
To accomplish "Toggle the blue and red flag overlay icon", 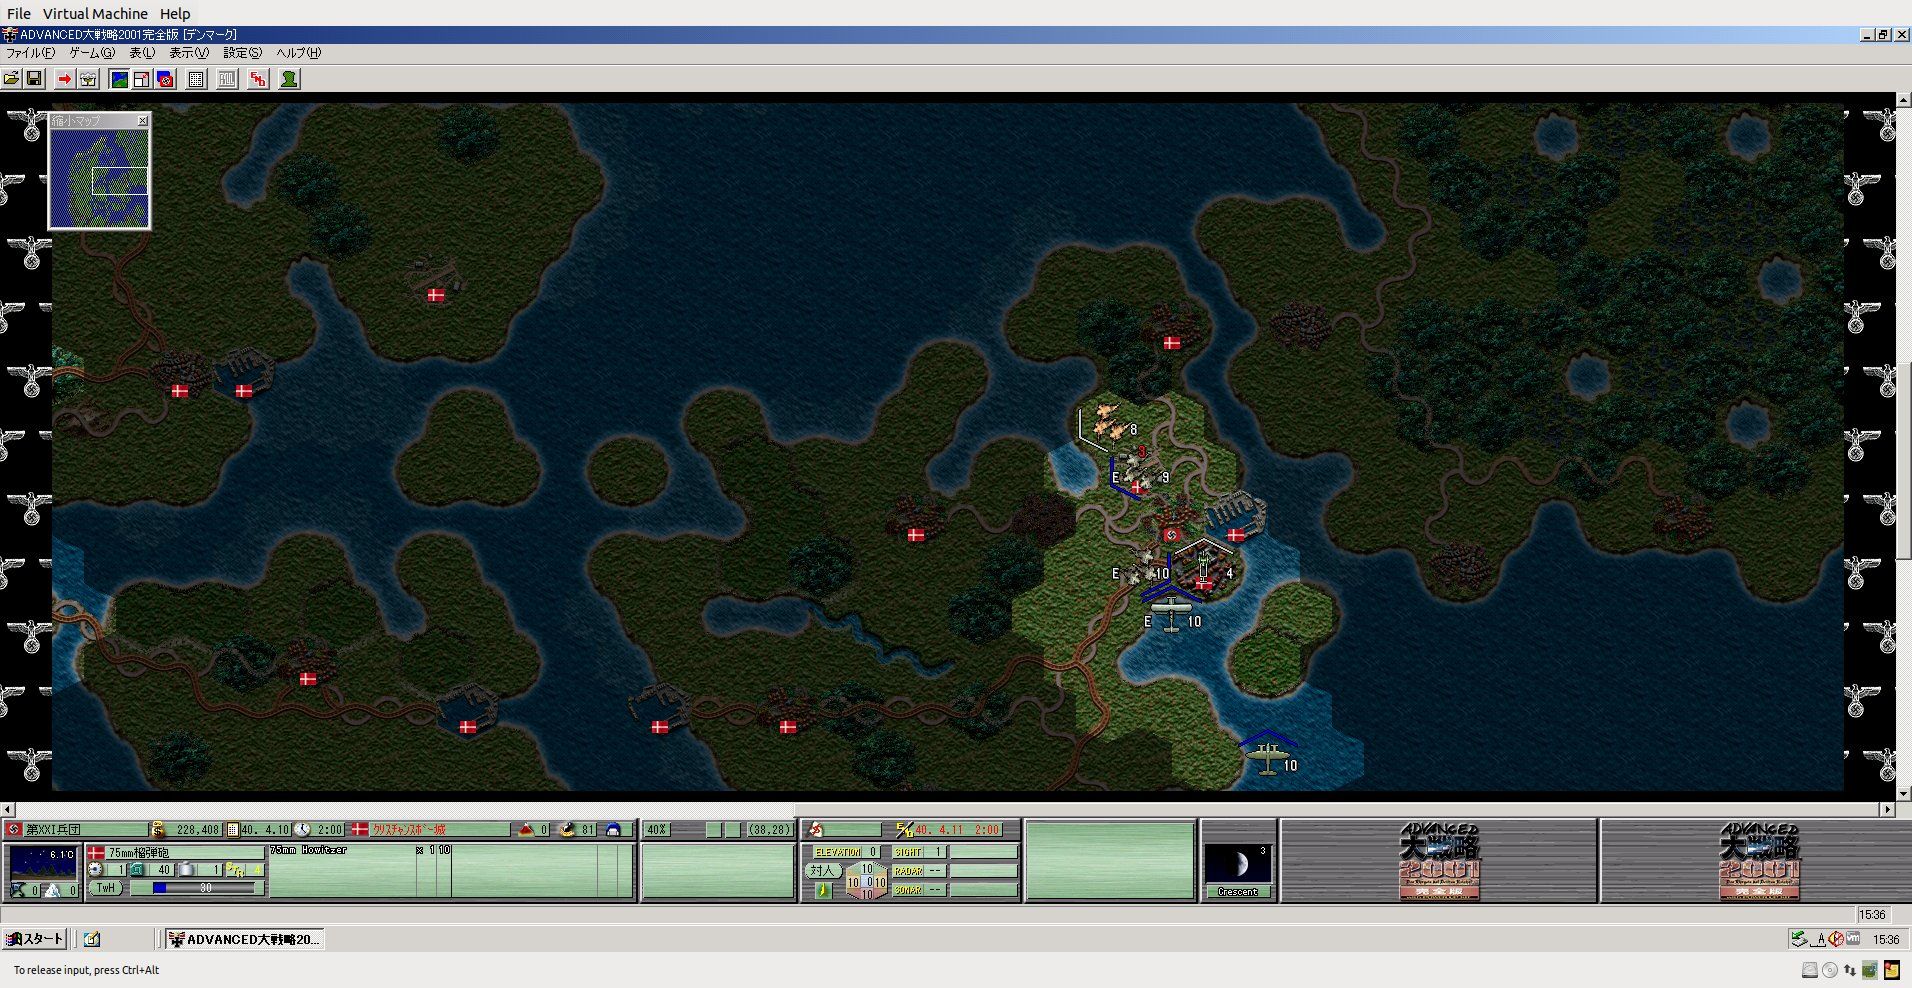I will (x=166, y=79).
